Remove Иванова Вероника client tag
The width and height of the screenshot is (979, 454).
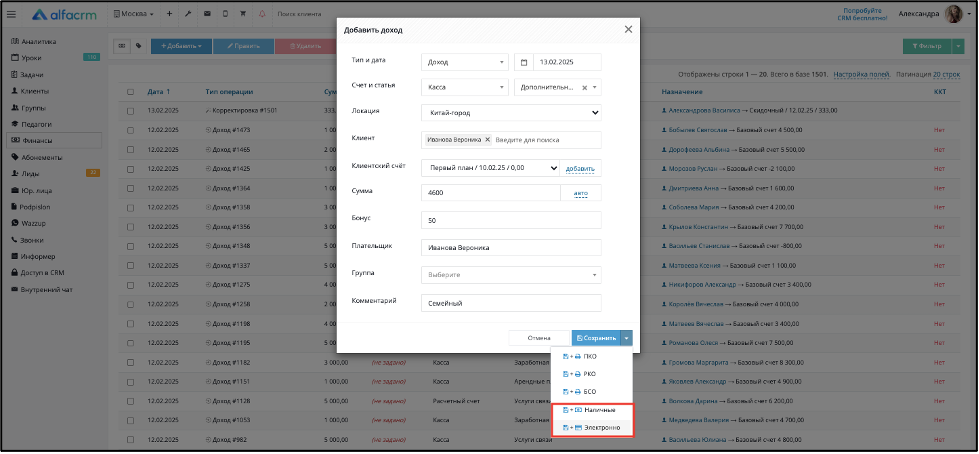point(488,140)
